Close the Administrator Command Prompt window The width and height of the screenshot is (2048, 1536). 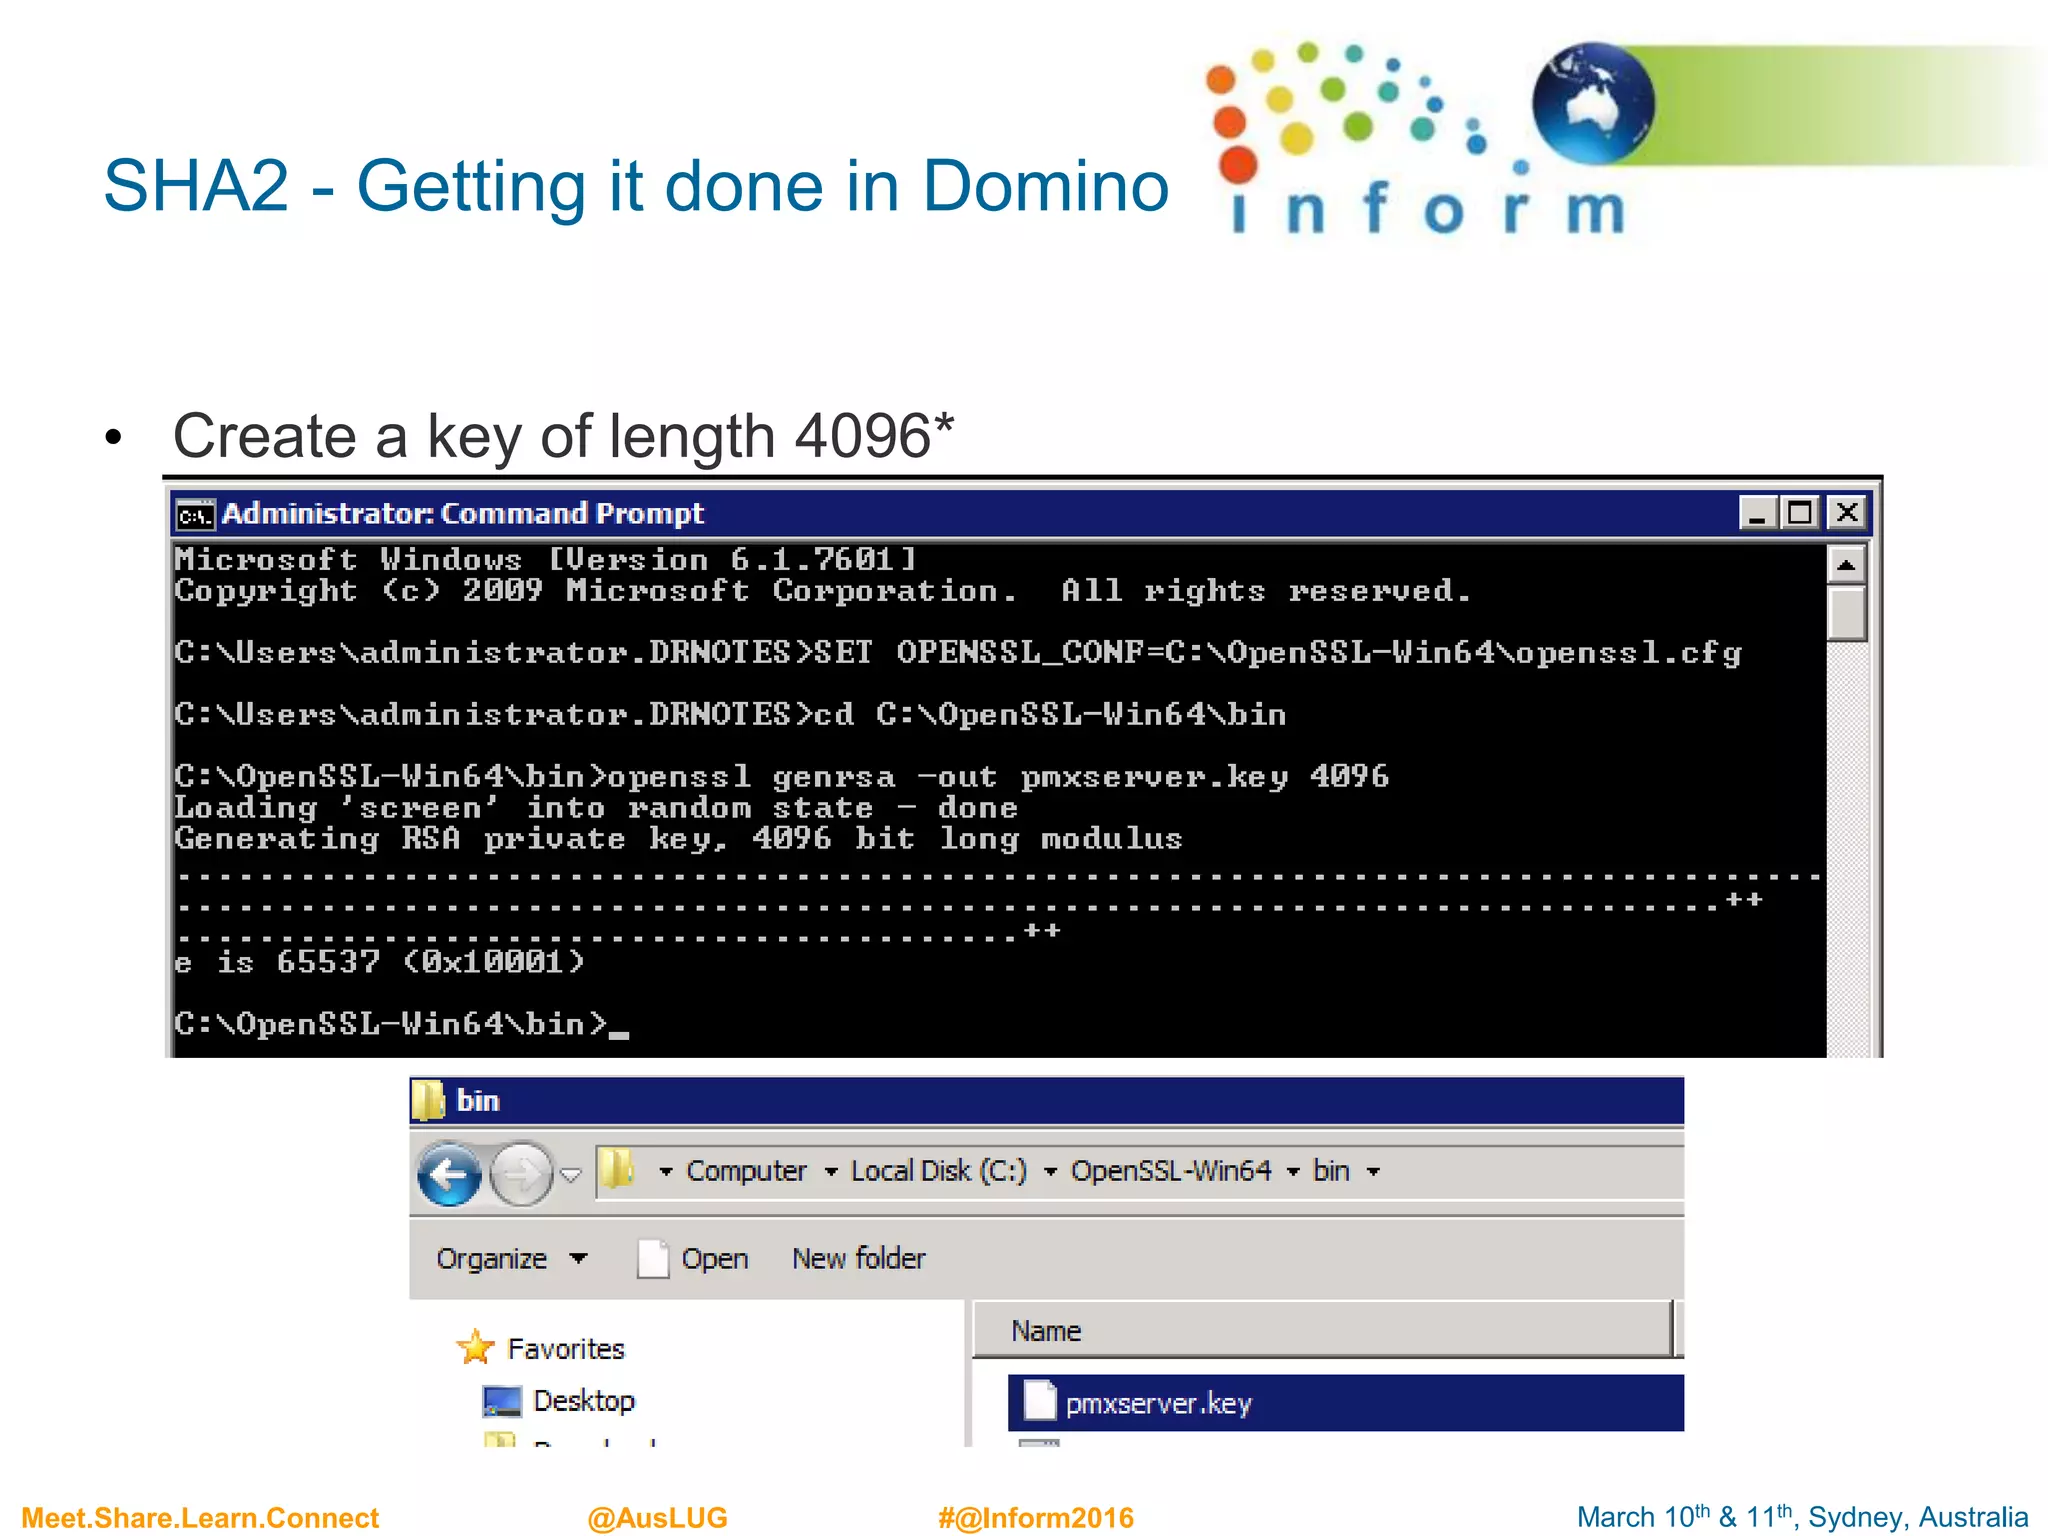tap(1846, 514)
